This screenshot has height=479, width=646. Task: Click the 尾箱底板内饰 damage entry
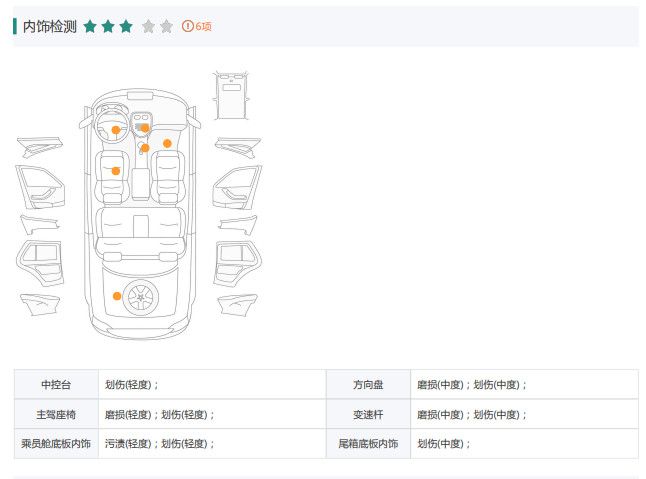(x=443, y=443)
